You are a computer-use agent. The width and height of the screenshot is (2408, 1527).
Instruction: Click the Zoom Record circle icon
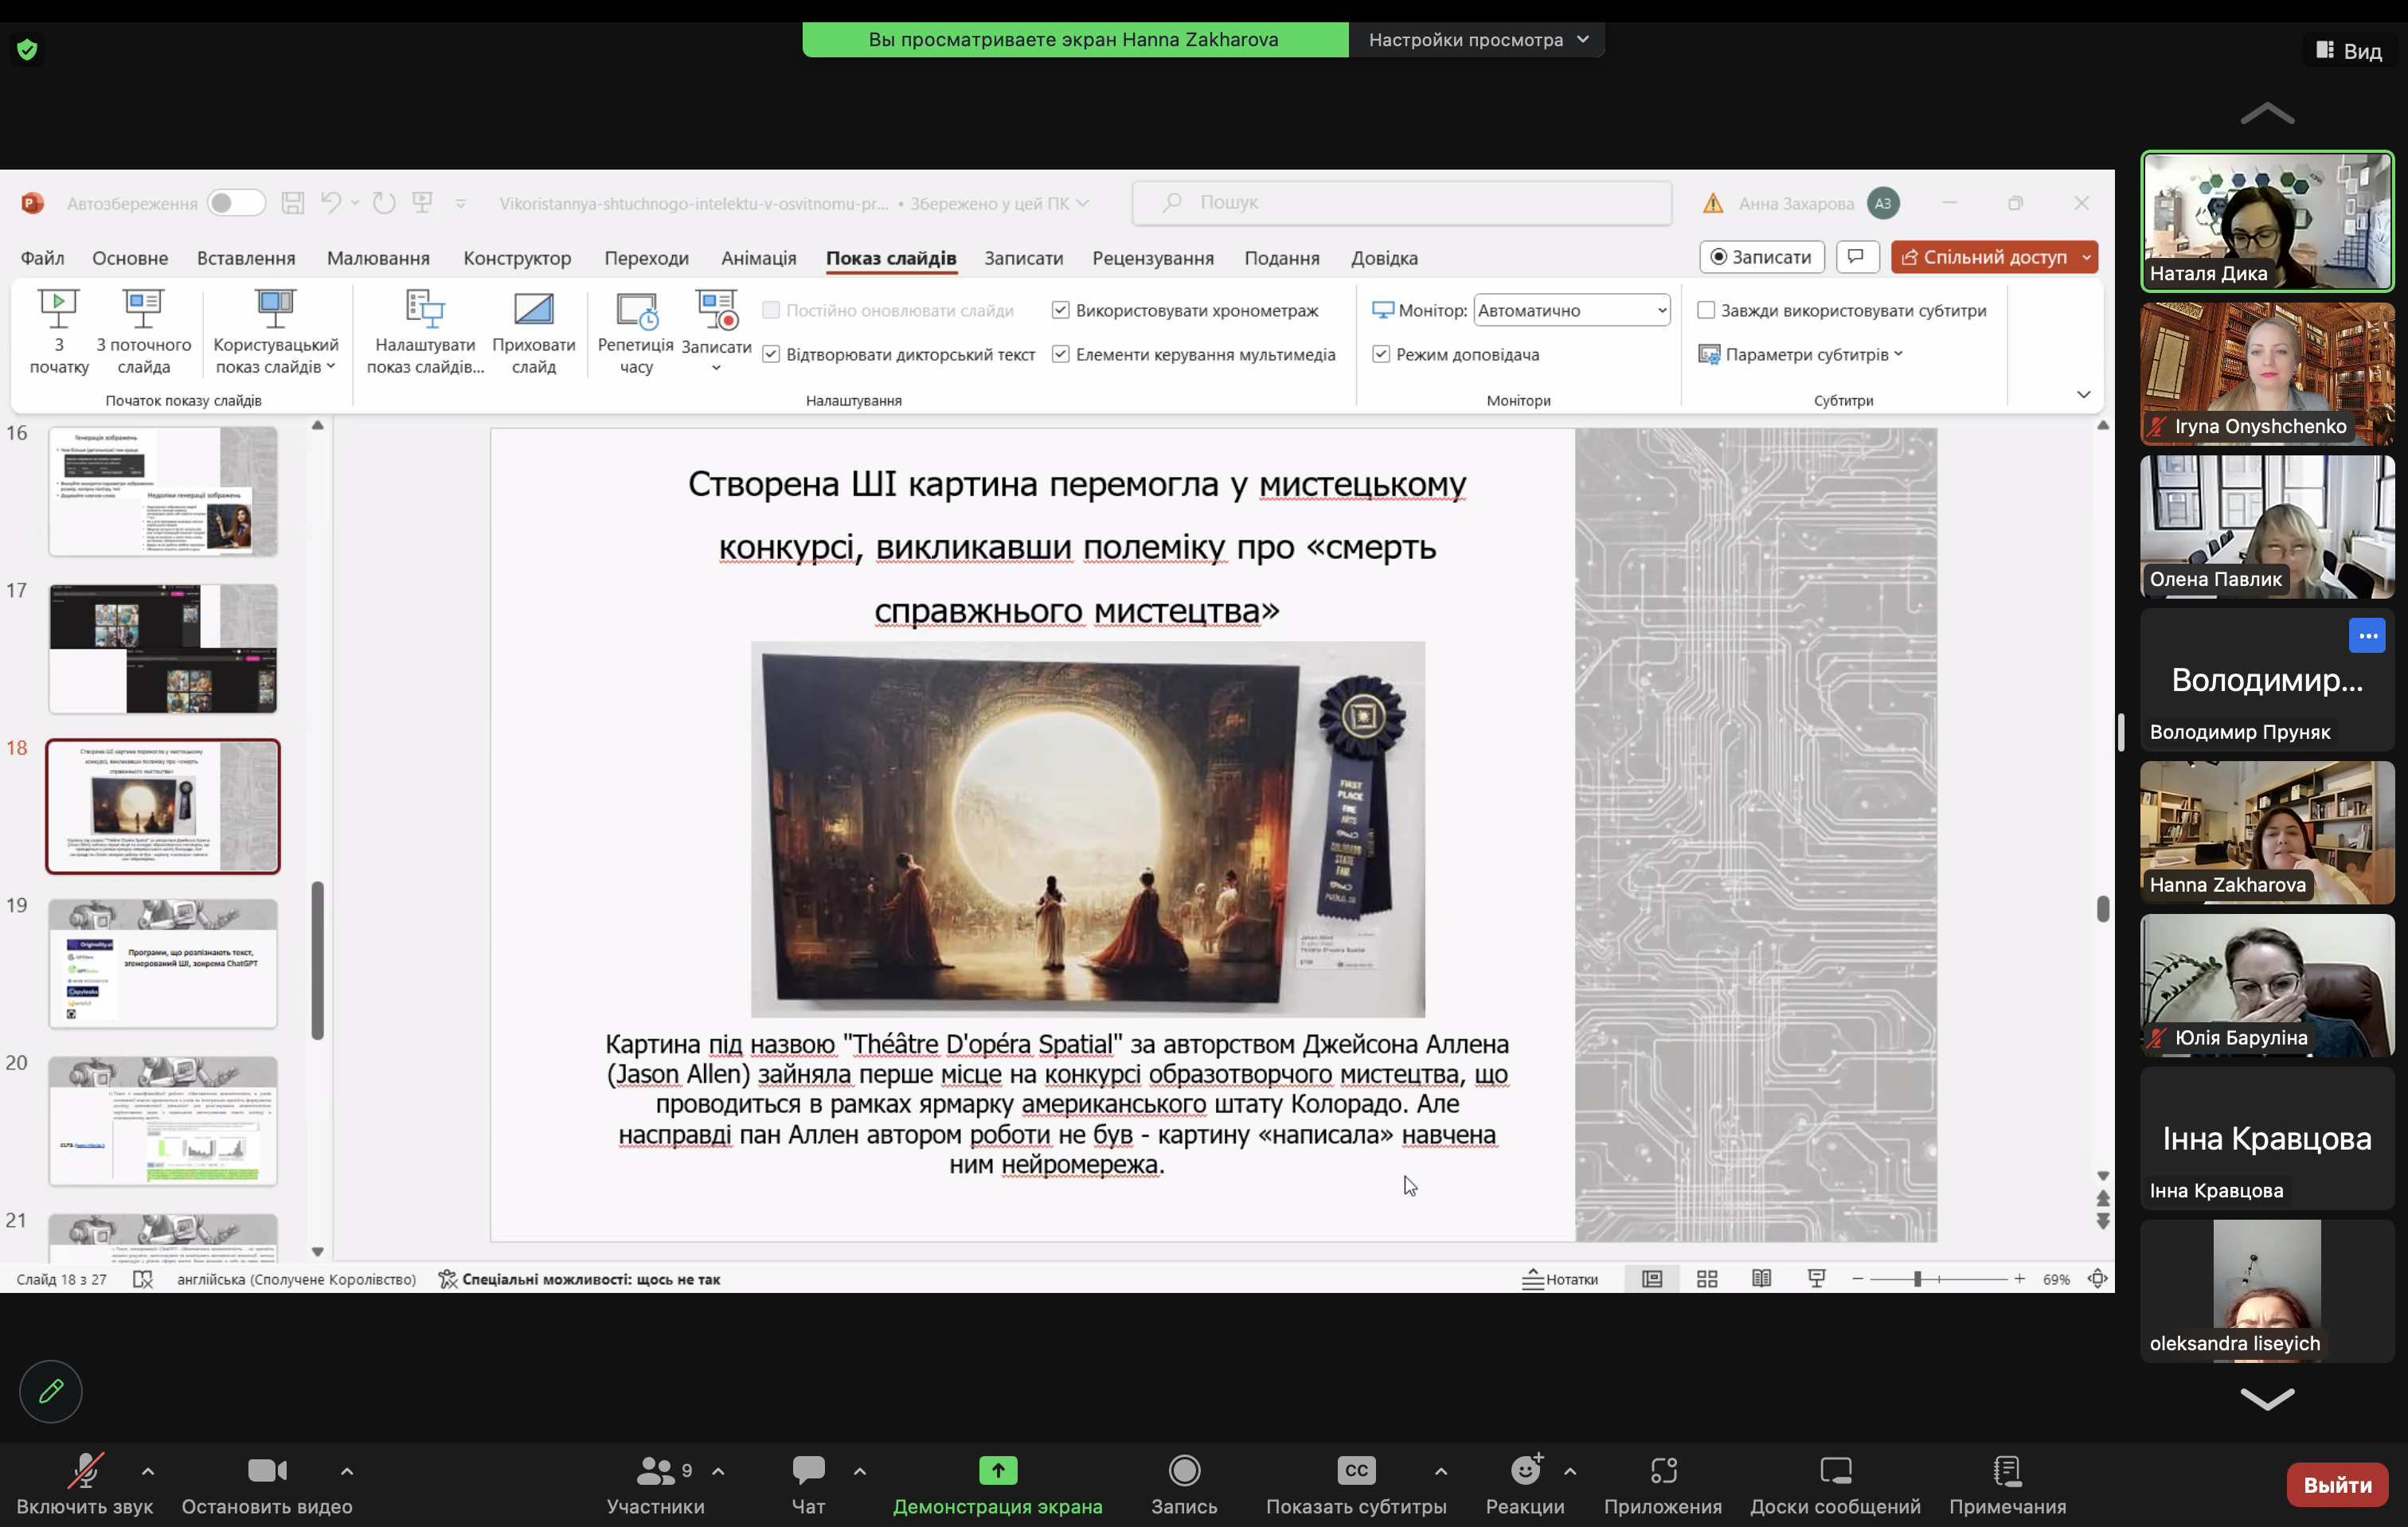pos(1183,1470)
